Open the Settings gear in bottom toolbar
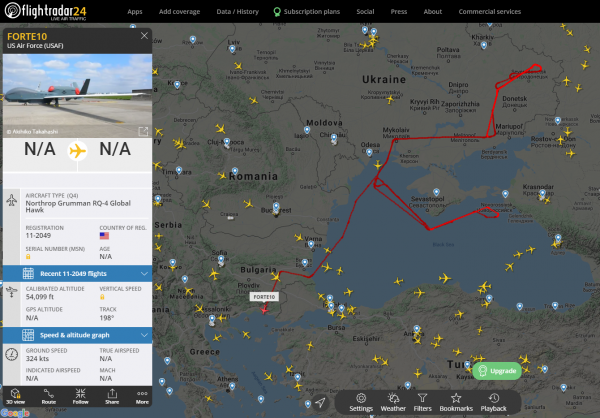Image resolution: width=600 pixels, height=418 pixels. click(x=361, y=401)
